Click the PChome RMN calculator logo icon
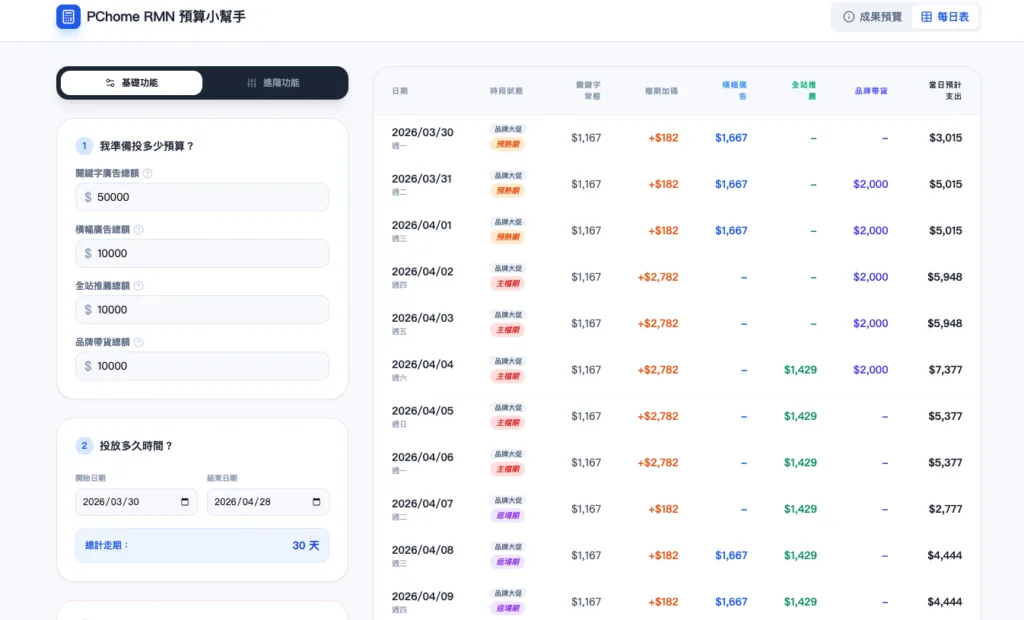1024x620 pixels. click(68, 16)
